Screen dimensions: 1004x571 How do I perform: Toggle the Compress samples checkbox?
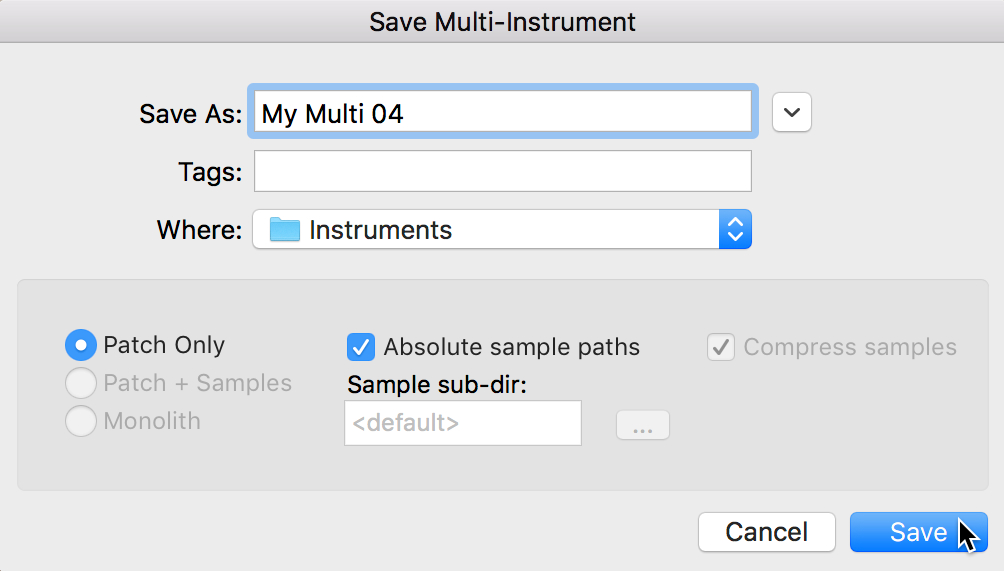coord(721,347)
